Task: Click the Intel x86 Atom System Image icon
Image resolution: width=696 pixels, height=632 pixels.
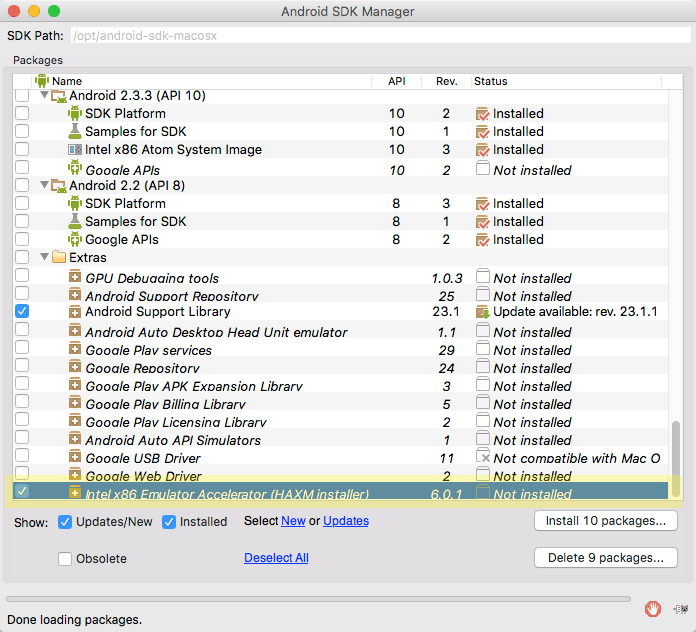Action: click(x=75, y=149)
